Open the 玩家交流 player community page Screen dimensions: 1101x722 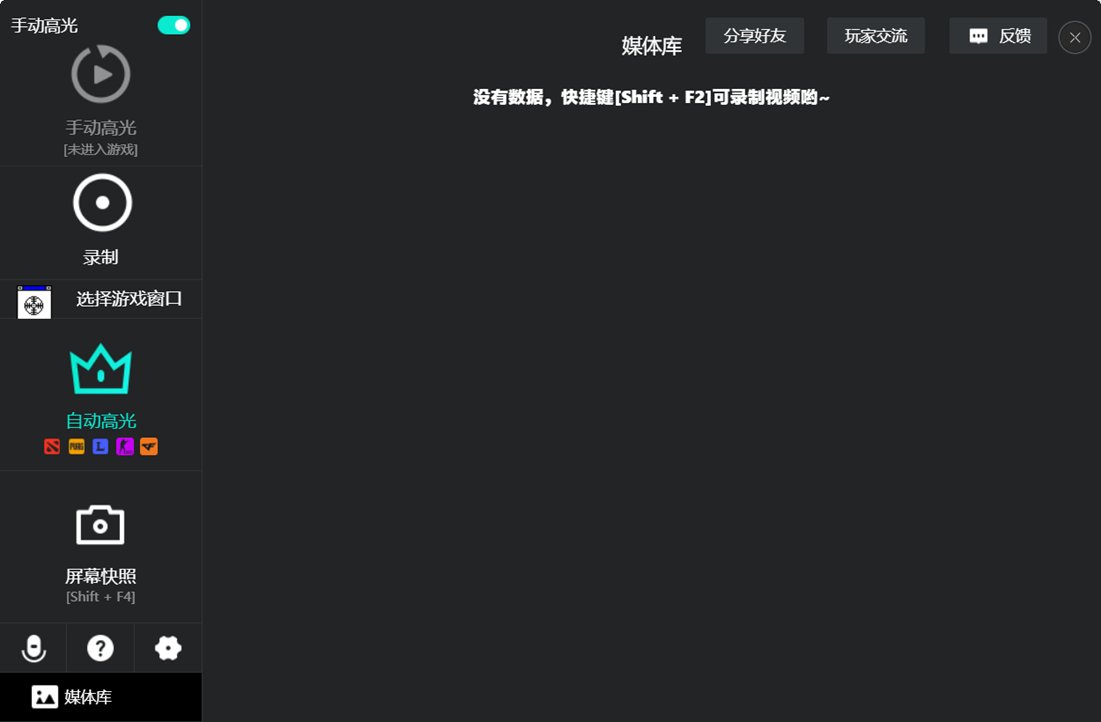(875, 35)
